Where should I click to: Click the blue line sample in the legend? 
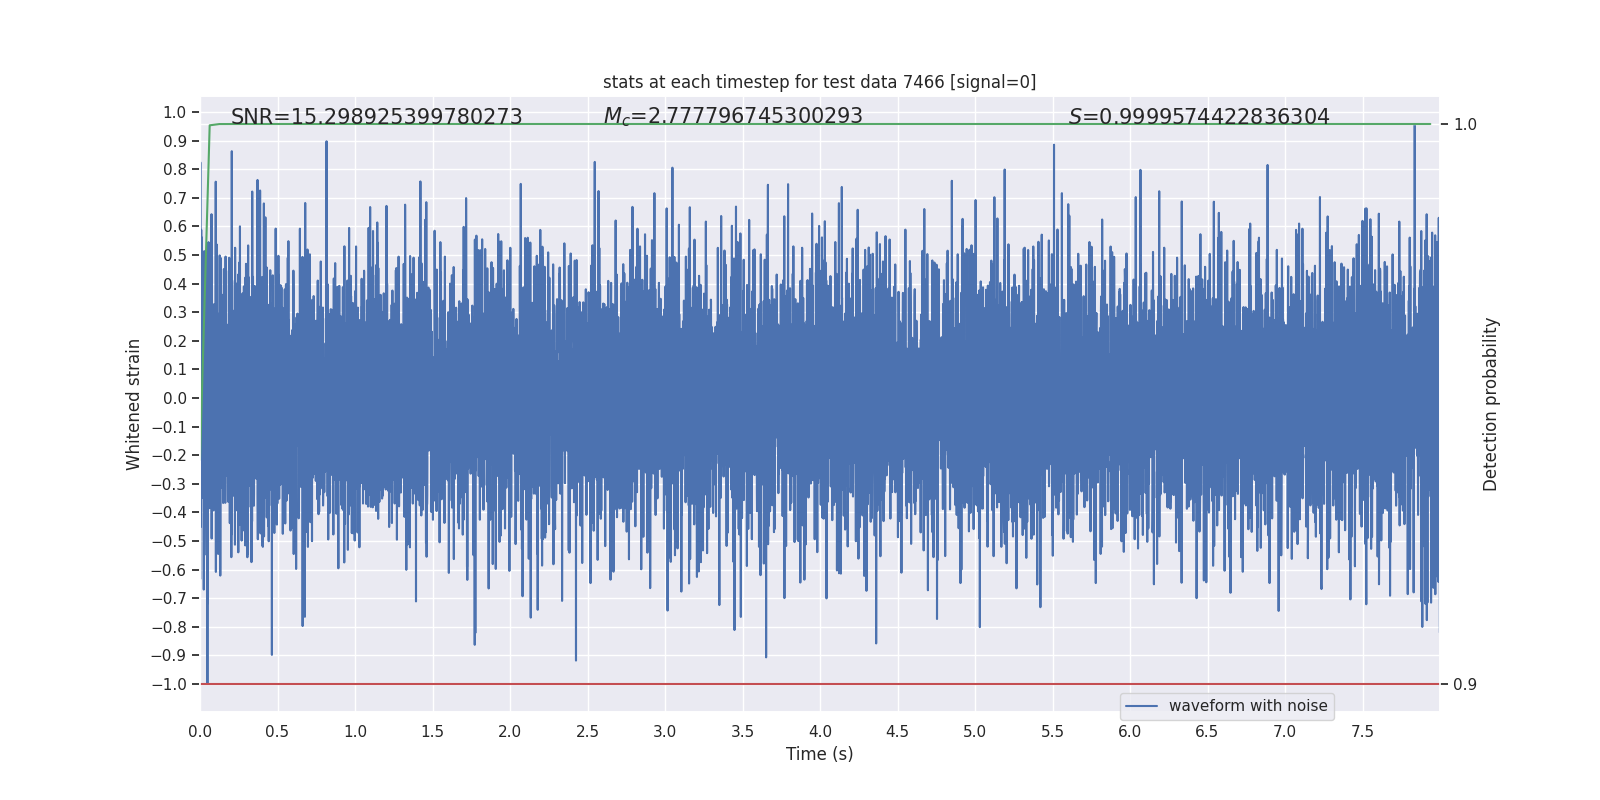tap(1142, 706)
